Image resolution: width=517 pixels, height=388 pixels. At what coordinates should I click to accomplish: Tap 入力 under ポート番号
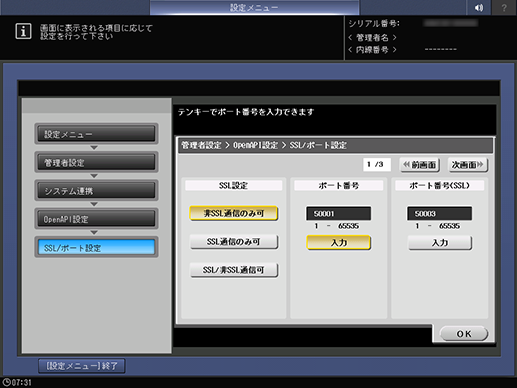point(339,243)
